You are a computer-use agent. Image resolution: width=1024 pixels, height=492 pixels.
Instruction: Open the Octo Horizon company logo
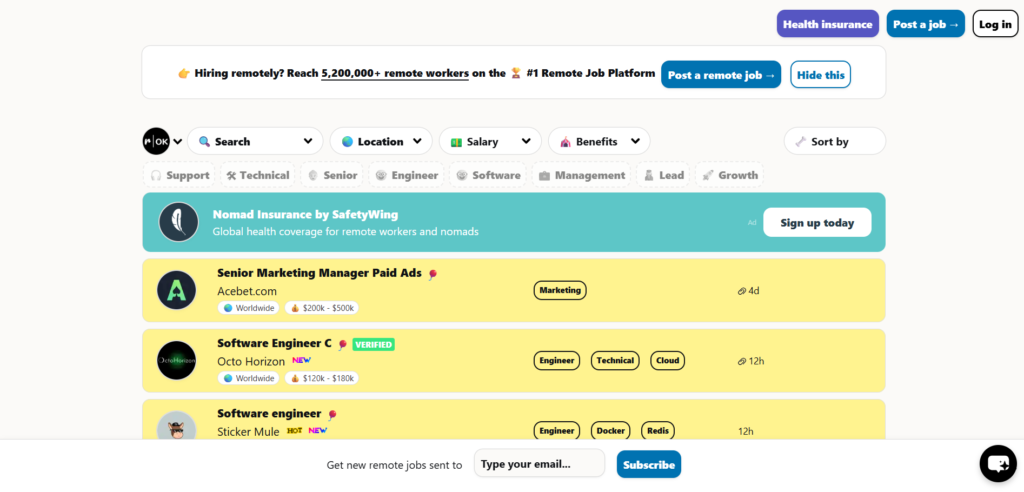176,361
